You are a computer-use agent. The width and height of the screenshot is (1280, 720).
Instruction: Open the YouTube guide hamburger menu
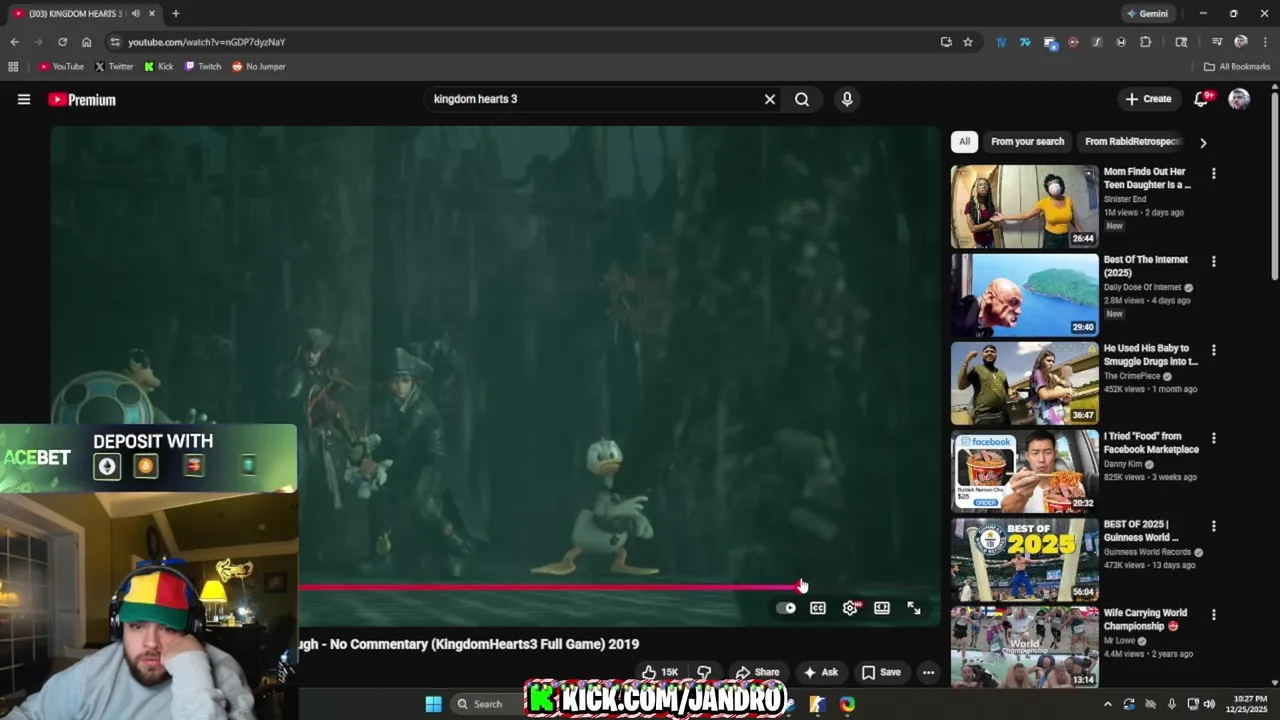click(24, 99)
